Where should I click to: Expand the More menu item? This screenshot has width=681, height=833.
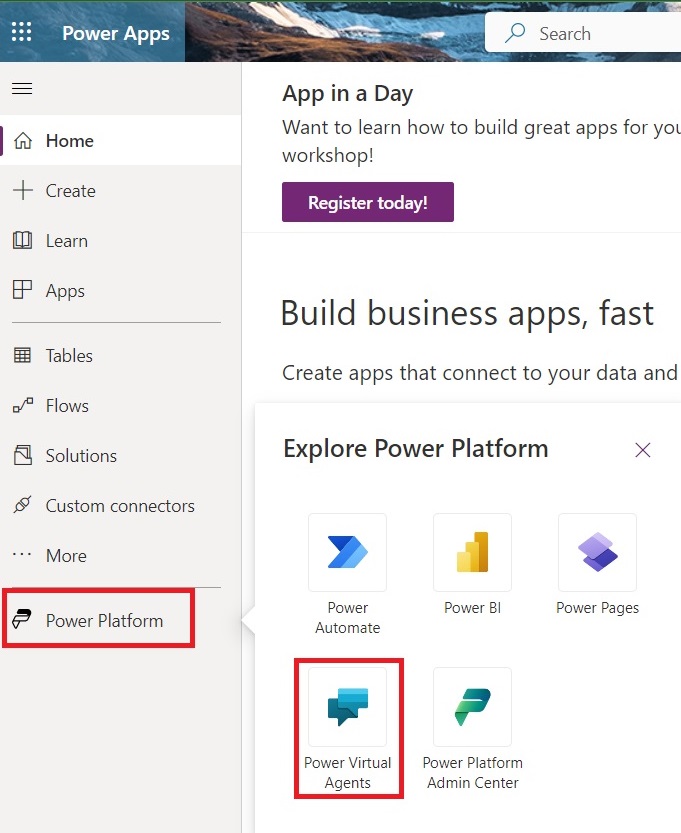click(x=66, y=556)
